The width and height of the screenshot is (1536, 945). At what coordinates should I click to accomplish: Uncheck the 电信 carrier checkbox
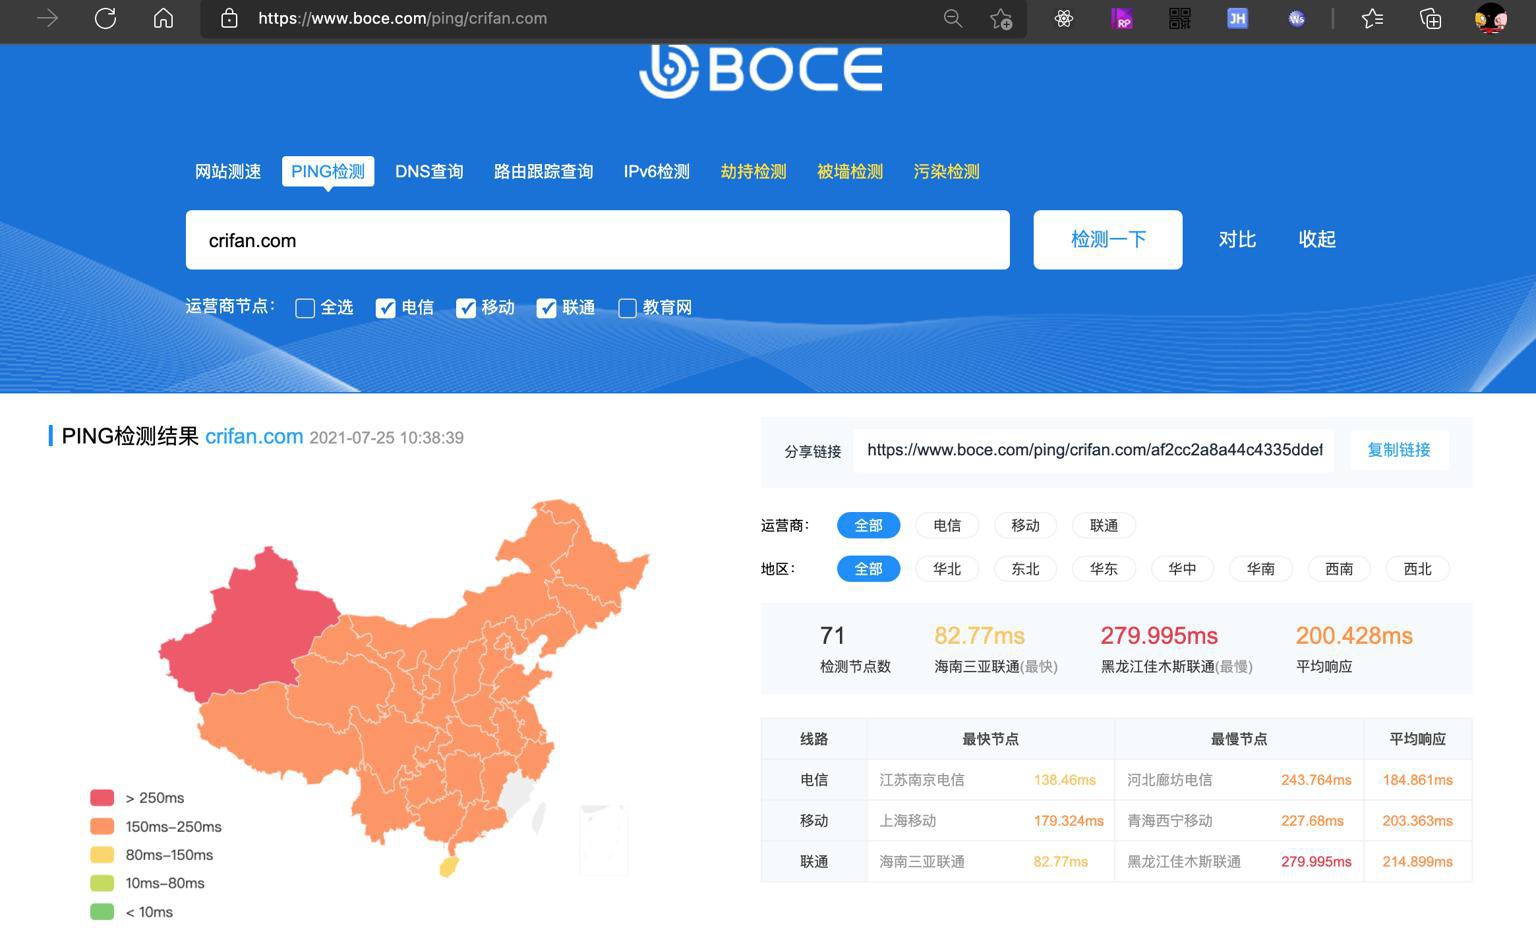386,308
